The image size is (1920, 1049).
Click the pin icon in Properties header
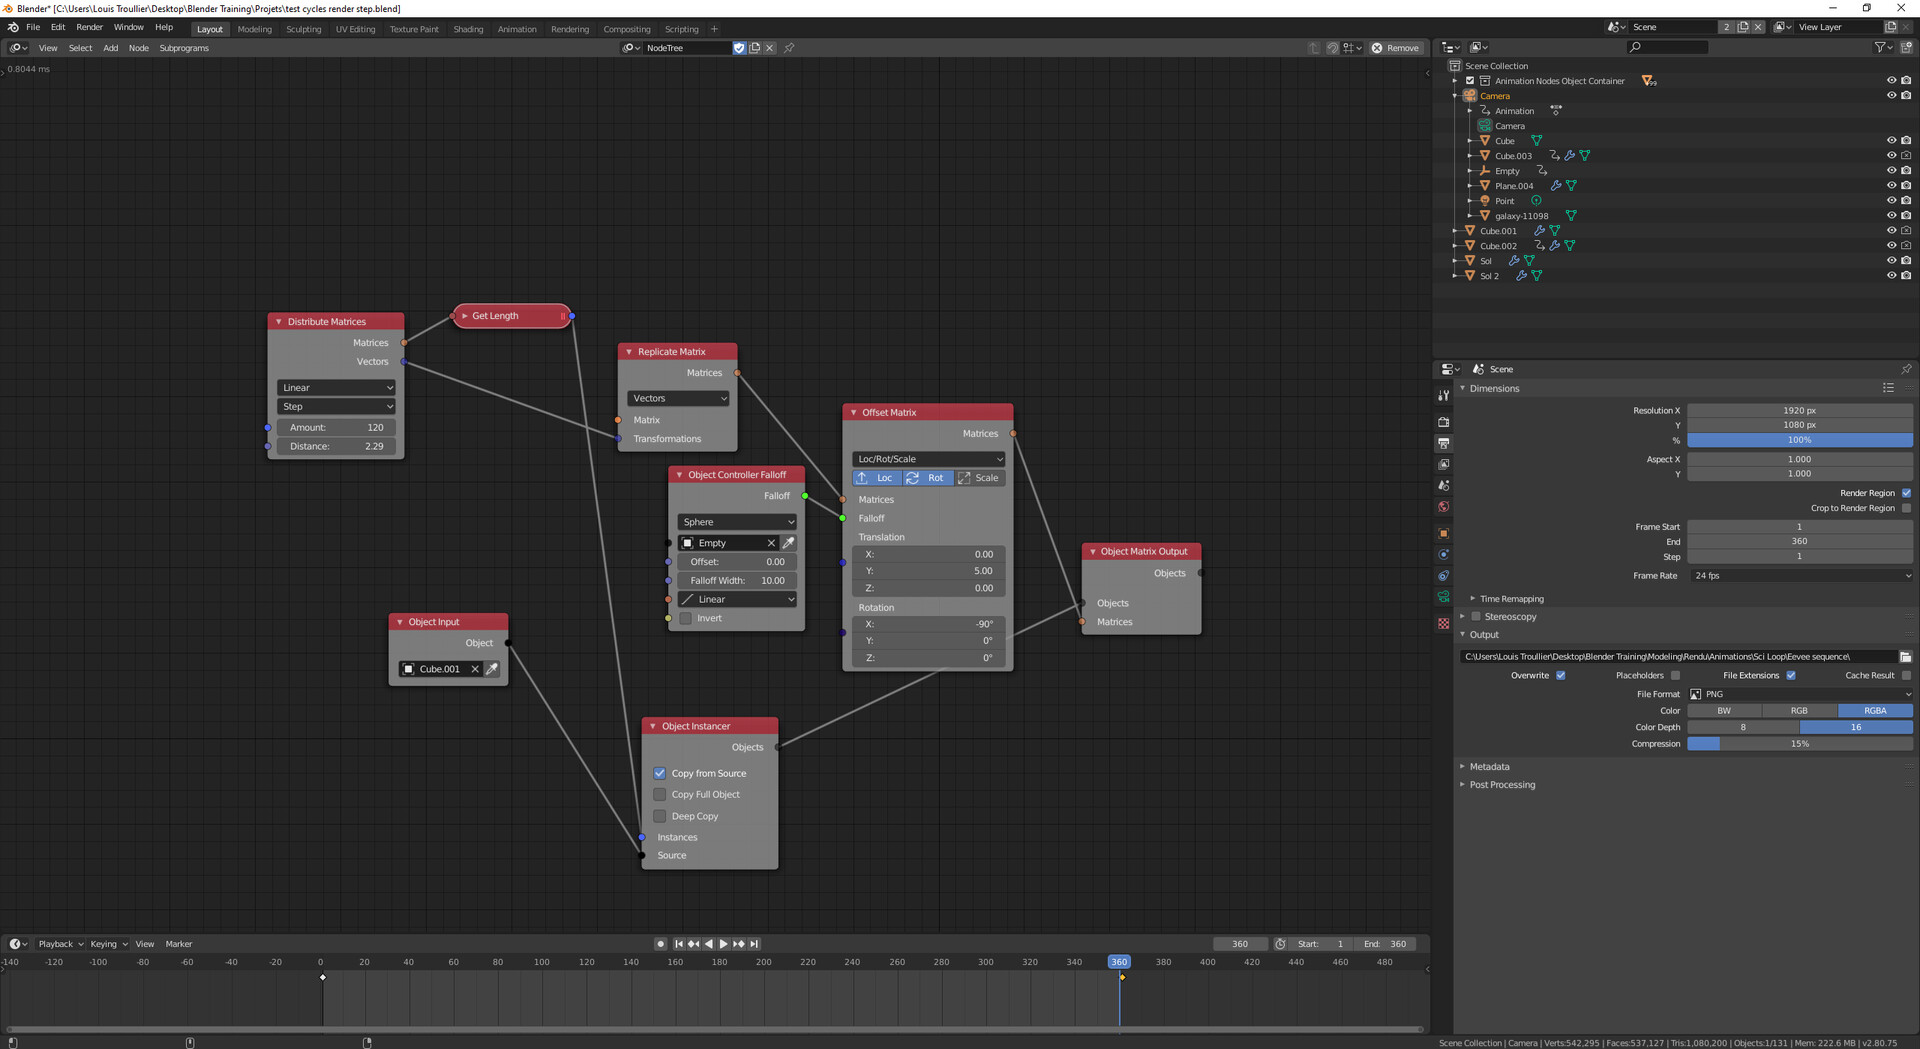pyautogui.click(x=1906, y=369)
